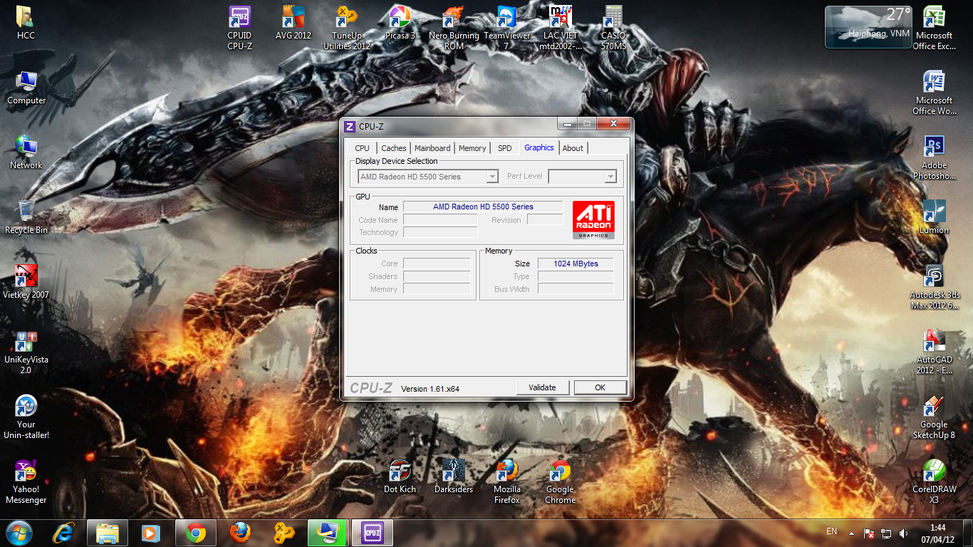973x547 pixels.
Task: Launch TeamViewer 7 from the desktop
Action: pos(507,18)
